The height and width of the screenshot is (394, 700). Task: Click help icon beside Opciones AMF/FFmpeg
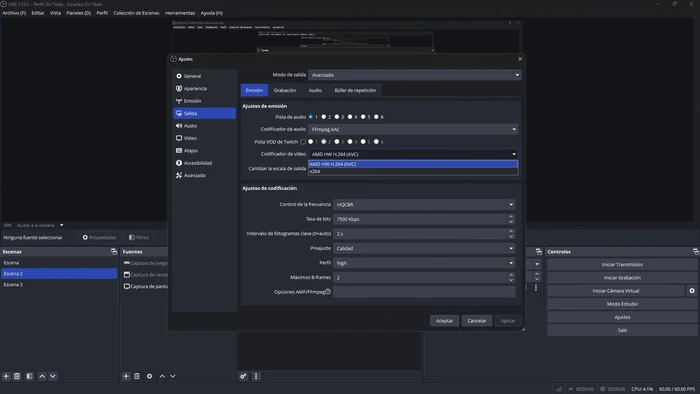click(328, 291)
